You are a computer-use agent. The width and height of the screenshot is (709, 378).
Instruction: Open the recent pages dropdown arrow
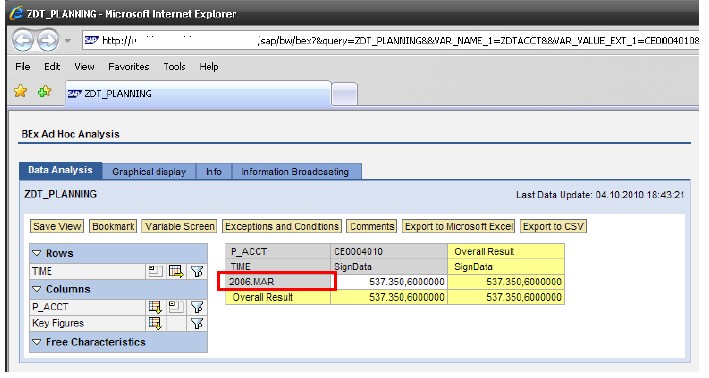point(68,41)
